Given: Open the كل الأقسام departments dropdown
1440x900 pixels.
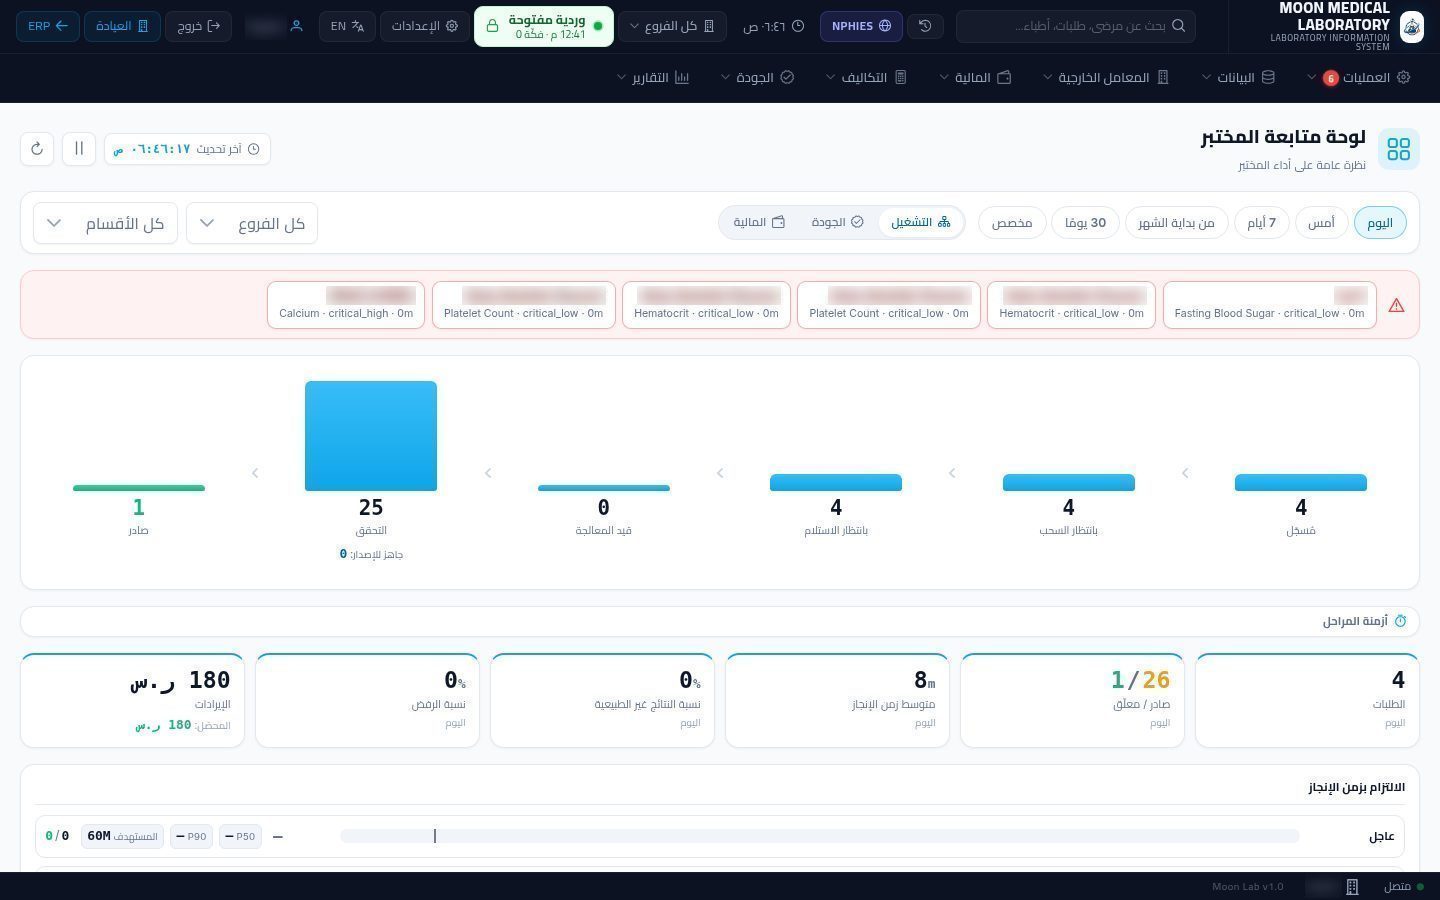Looking at the screenshot, I should pos(106,223).
